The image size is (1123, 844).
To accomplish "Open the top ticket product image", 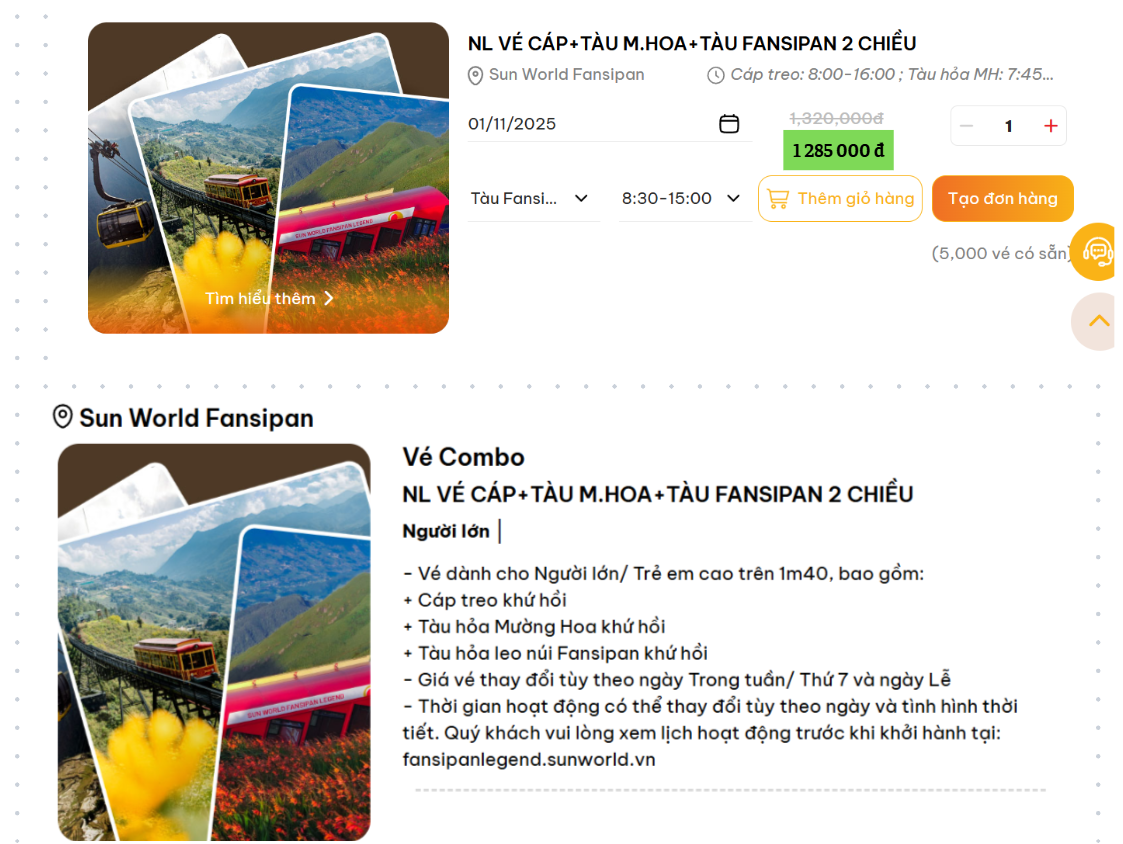I will tap(269, 178).
